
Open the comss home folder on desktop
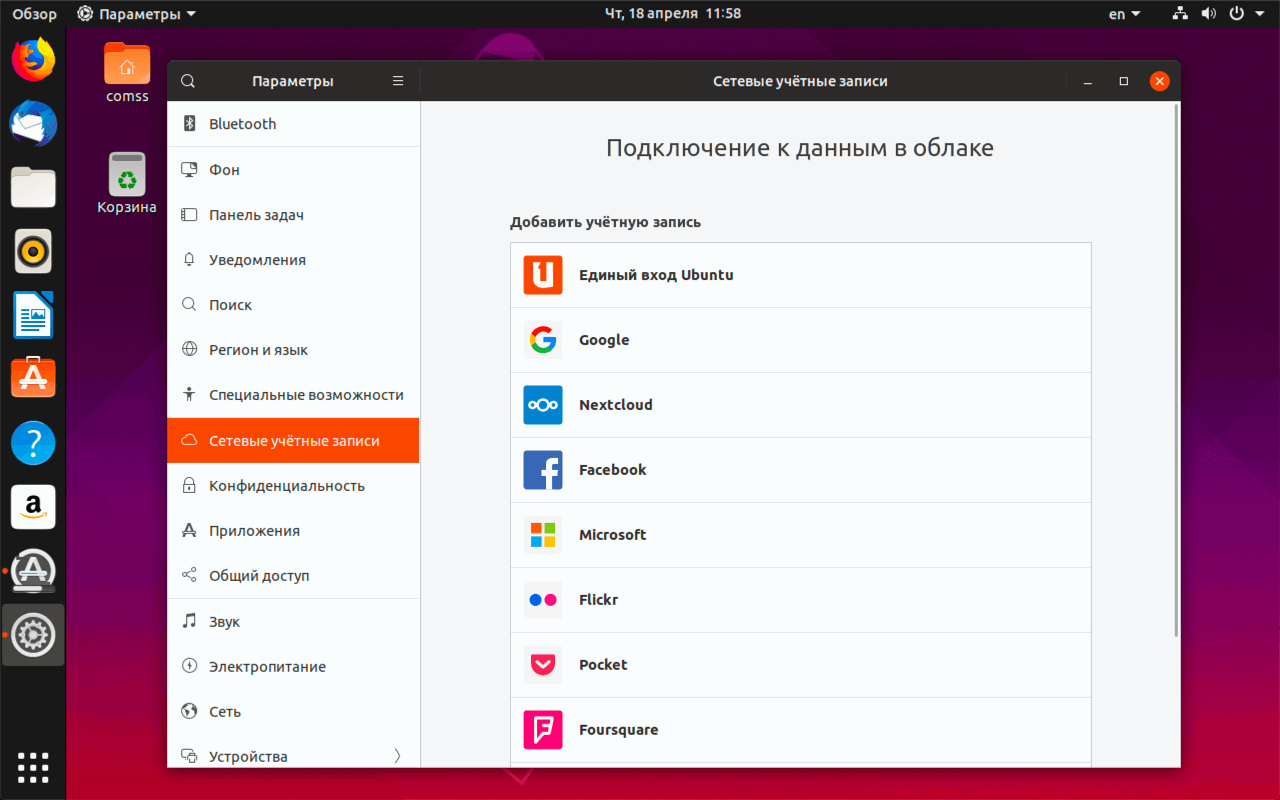(127, 72)
